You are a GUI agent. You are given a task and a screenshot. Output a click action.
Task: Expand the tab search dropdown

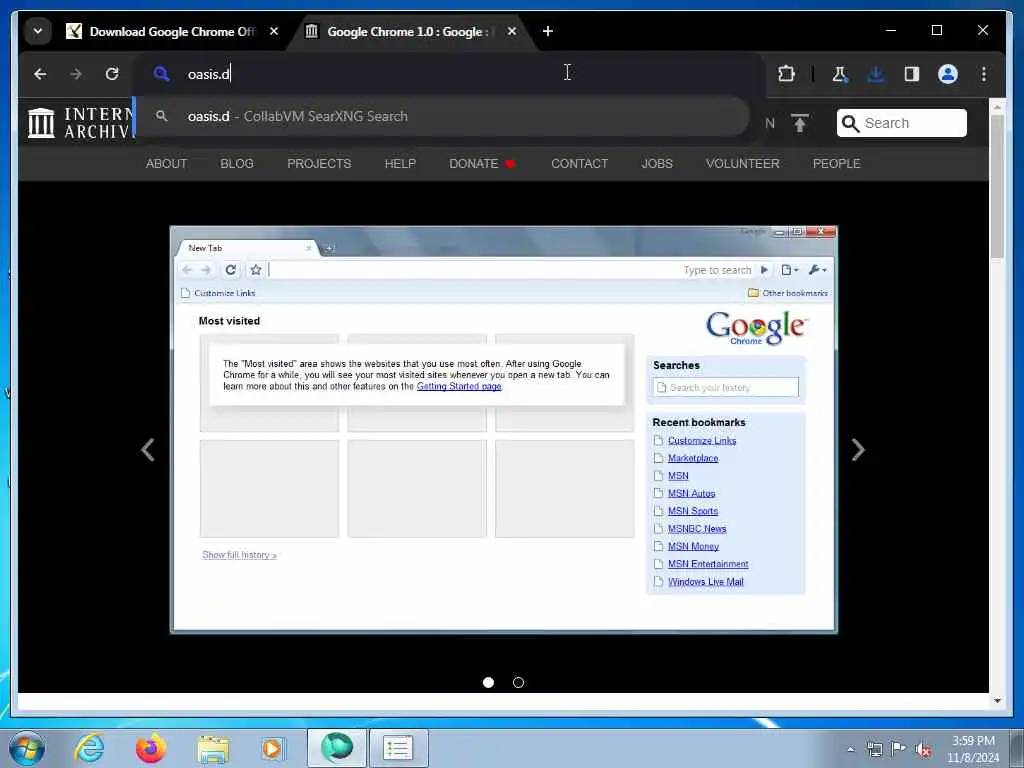(x=38, y=31)
